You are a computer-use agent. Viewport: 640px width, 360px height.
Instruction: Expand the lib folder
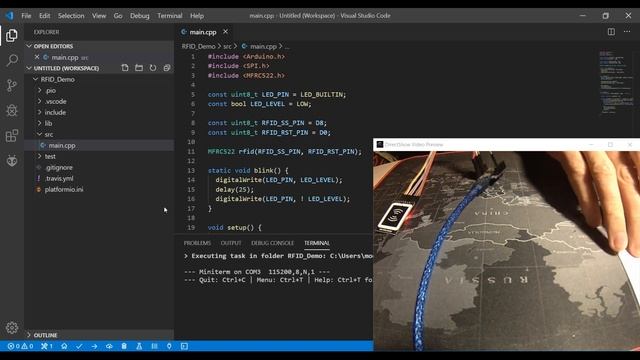(99, 123)
